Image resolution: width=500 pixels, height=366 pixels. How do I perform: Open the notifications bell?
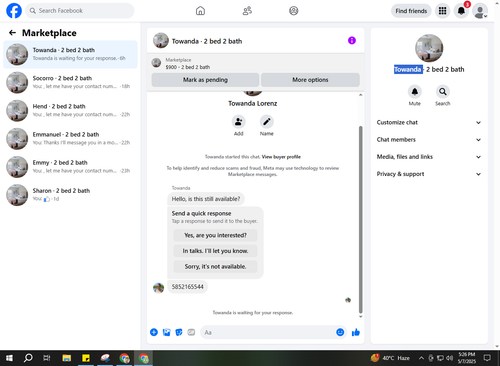click(x=461, y=11)
